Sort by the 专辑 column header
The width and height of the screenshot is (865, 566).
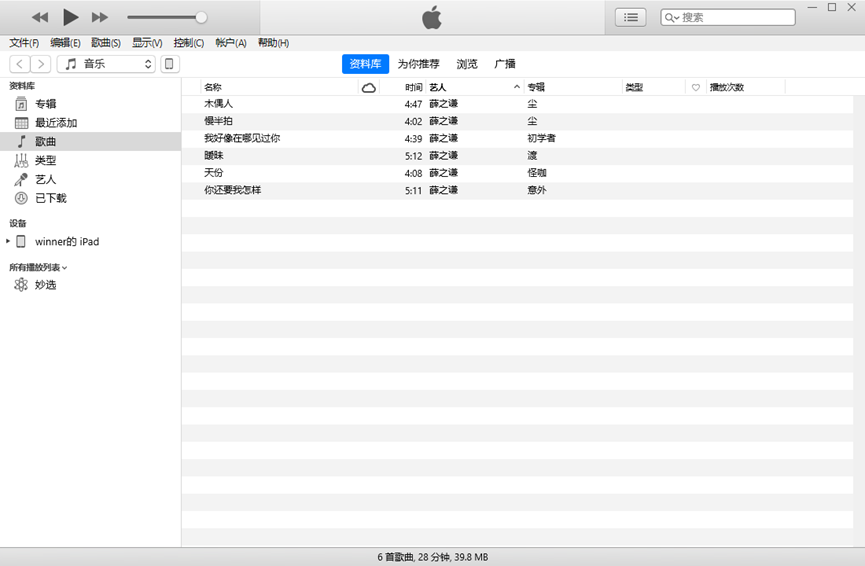coord(573,87)
